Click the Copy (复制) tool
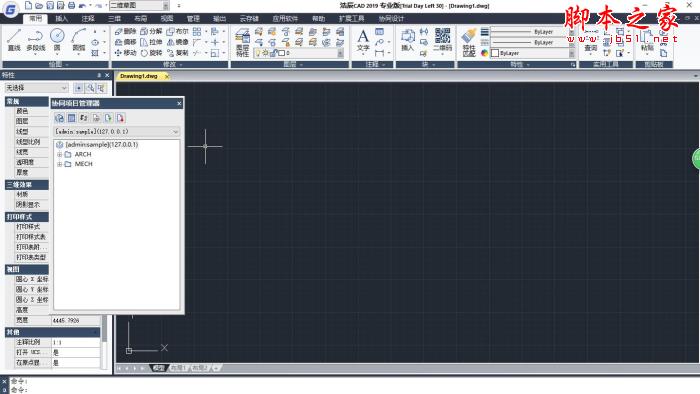 click(178, 53)
